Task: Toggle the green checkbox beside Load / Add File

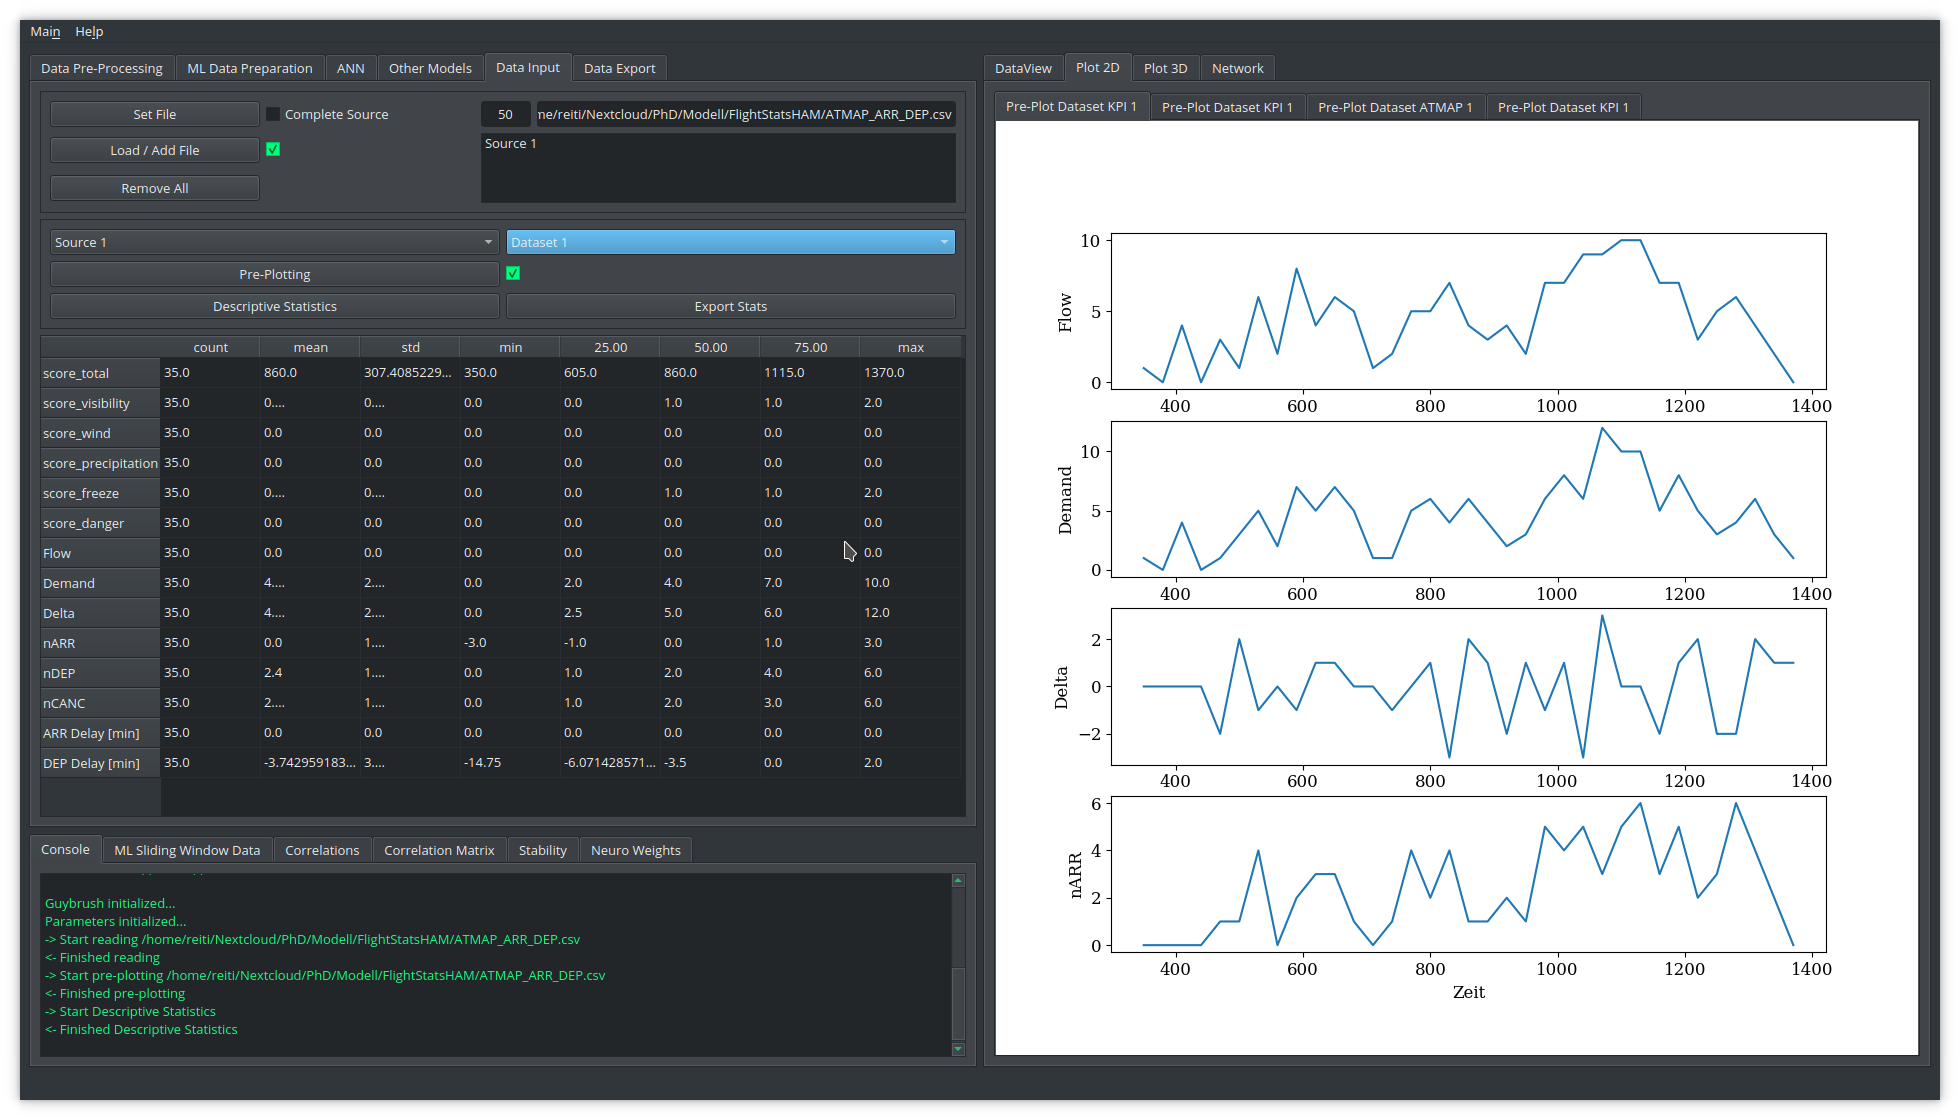Action: pyautogui.click(x=273, y=150)
